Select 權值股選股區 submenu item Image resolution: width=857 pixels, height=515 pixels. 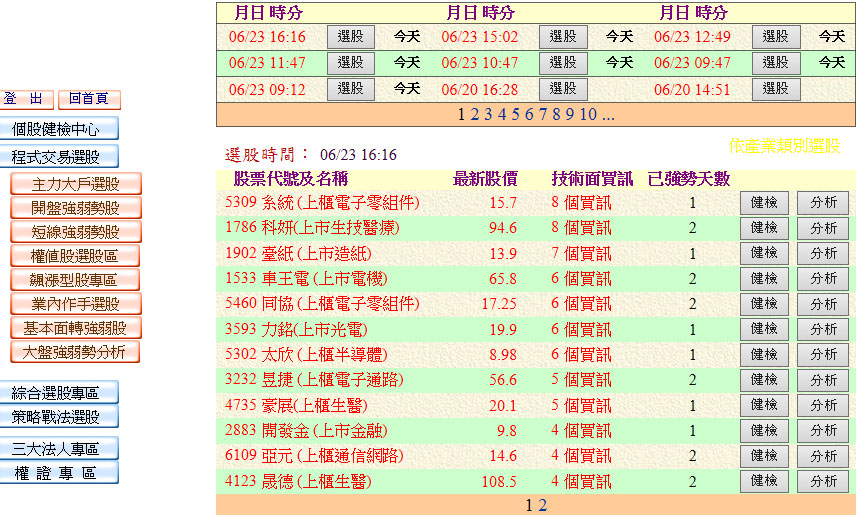pyautogui.click(x=75, y=256)
